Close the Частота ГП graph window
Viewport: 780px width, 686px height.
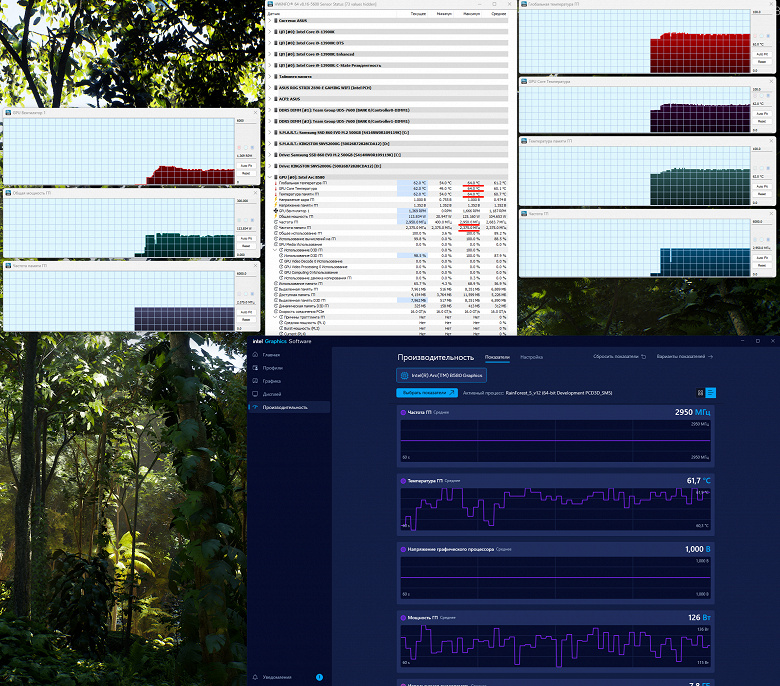coord(772,213)
